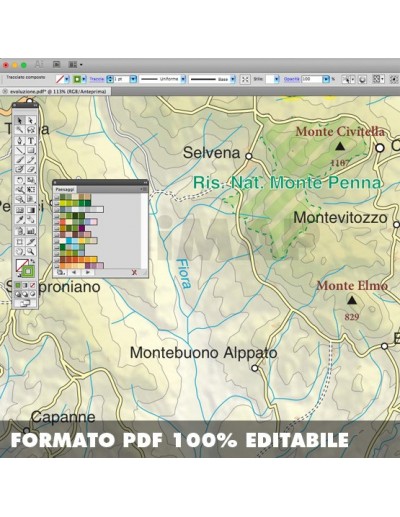Open Adobe Bridge from the top bar

(56, 64)
